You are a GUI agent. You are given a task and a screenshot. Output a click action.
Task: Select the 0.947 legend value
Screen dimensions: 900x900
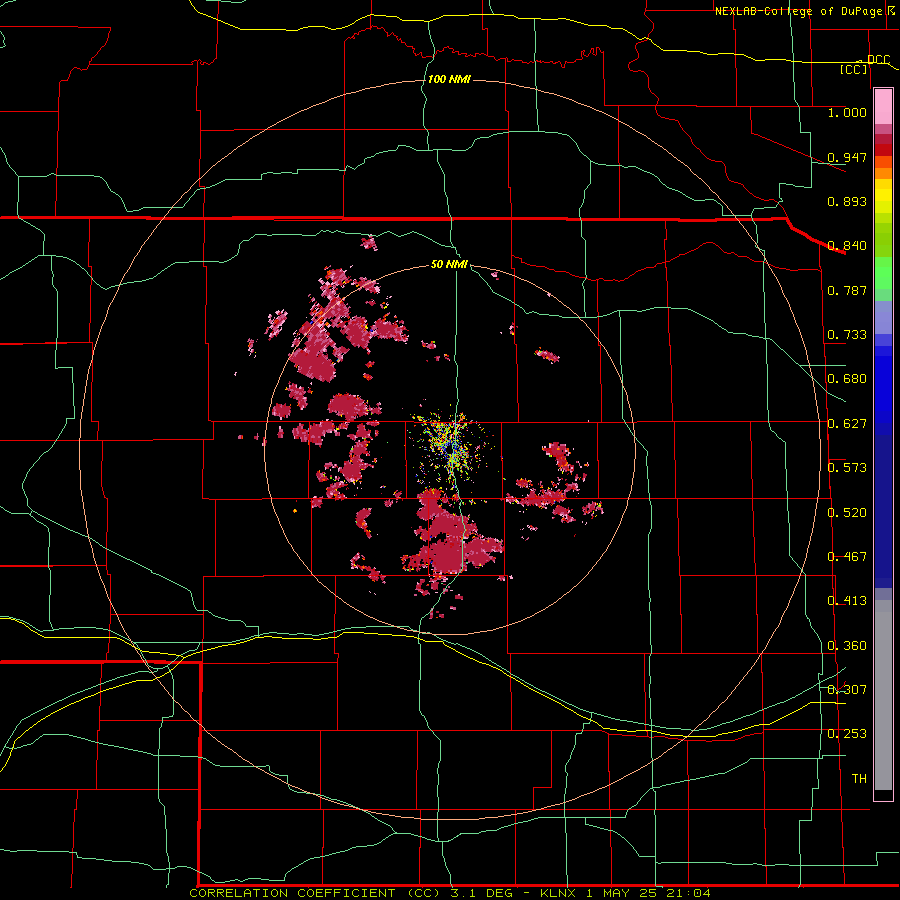(847, 157)
